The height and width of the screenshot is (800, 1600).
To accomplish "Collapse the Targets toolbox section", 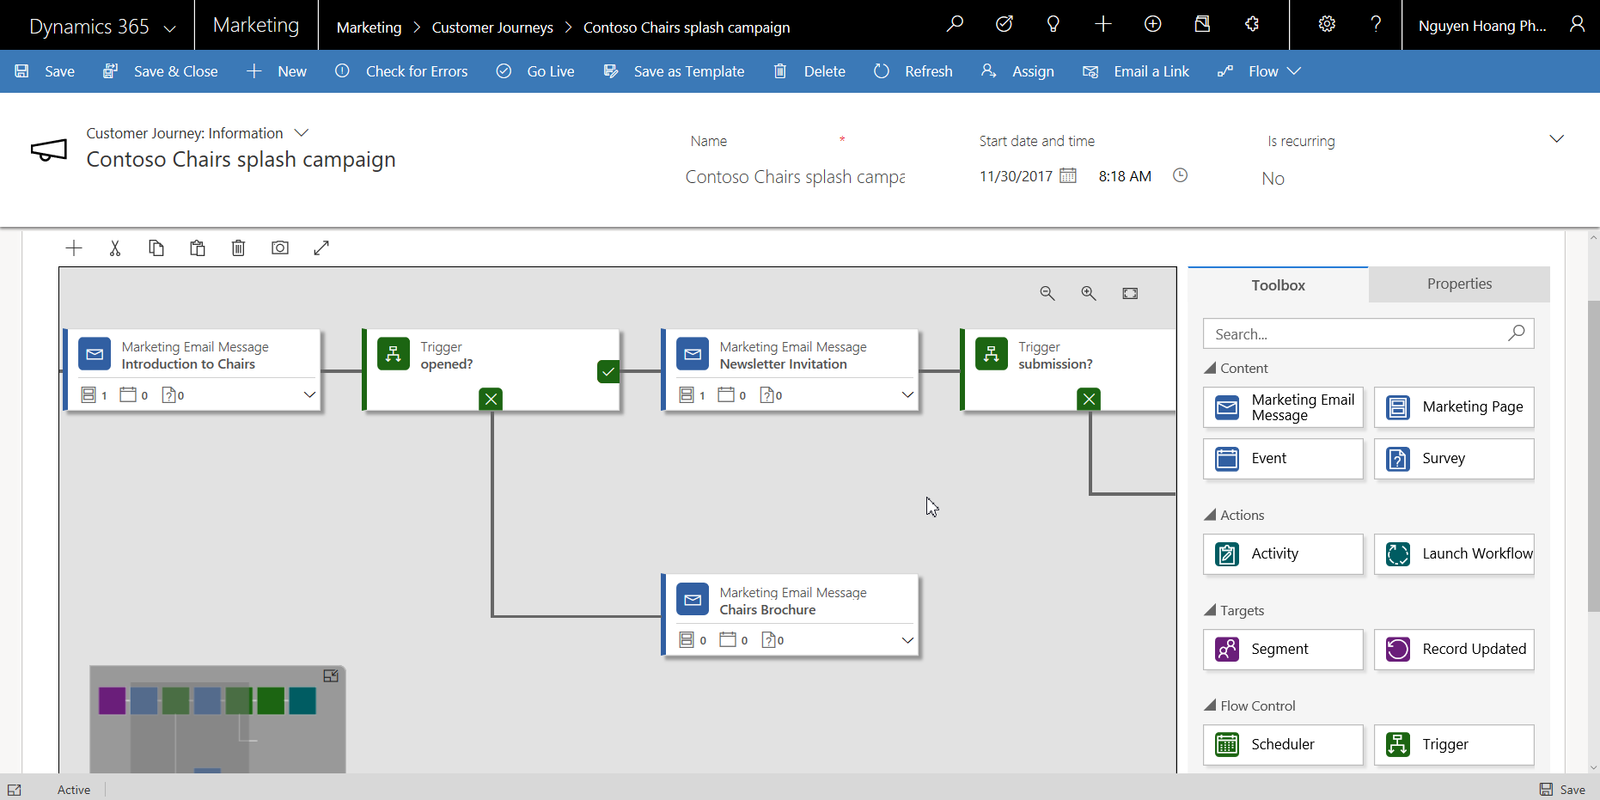I will click(1210, 610).
